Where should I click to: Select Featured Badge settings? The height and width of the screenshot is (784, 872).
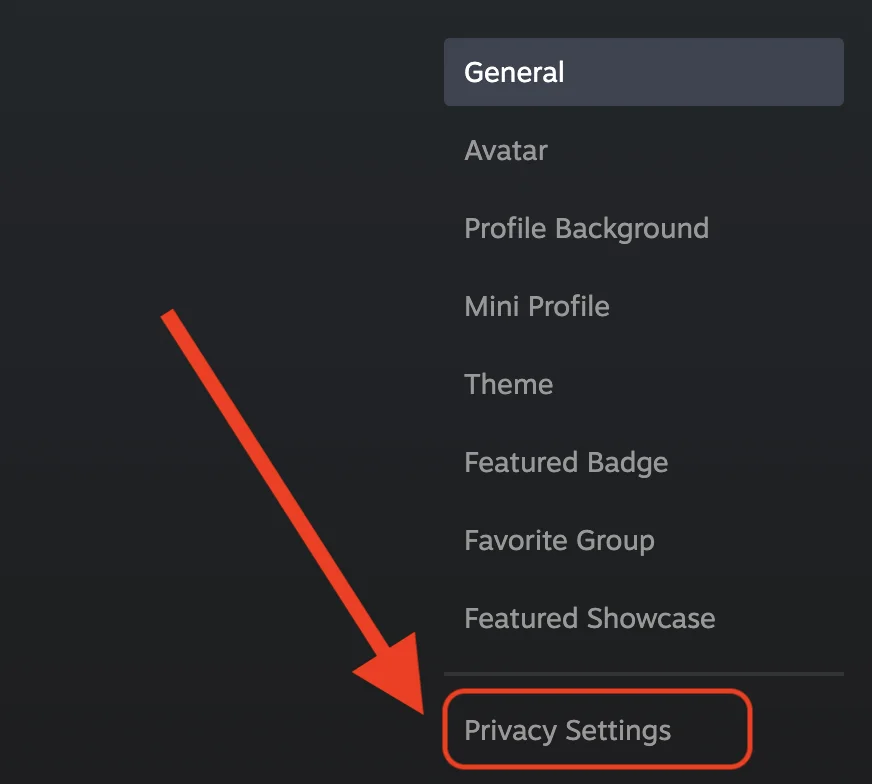pyautogui.click(x=566, y=462)
